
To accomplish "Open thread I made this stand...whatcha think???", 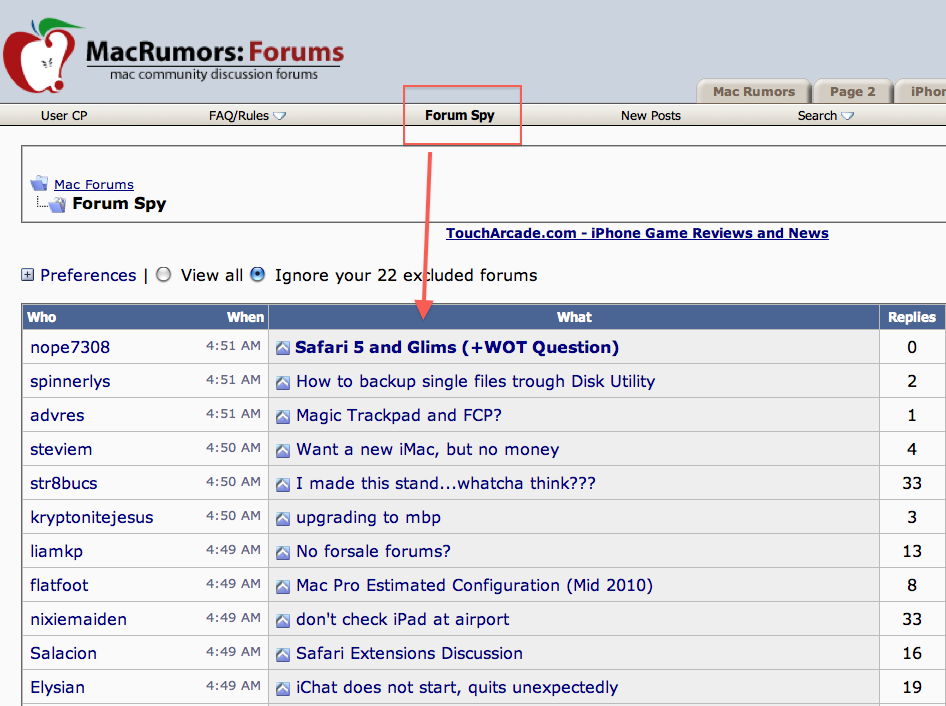I will click(446, 483).
